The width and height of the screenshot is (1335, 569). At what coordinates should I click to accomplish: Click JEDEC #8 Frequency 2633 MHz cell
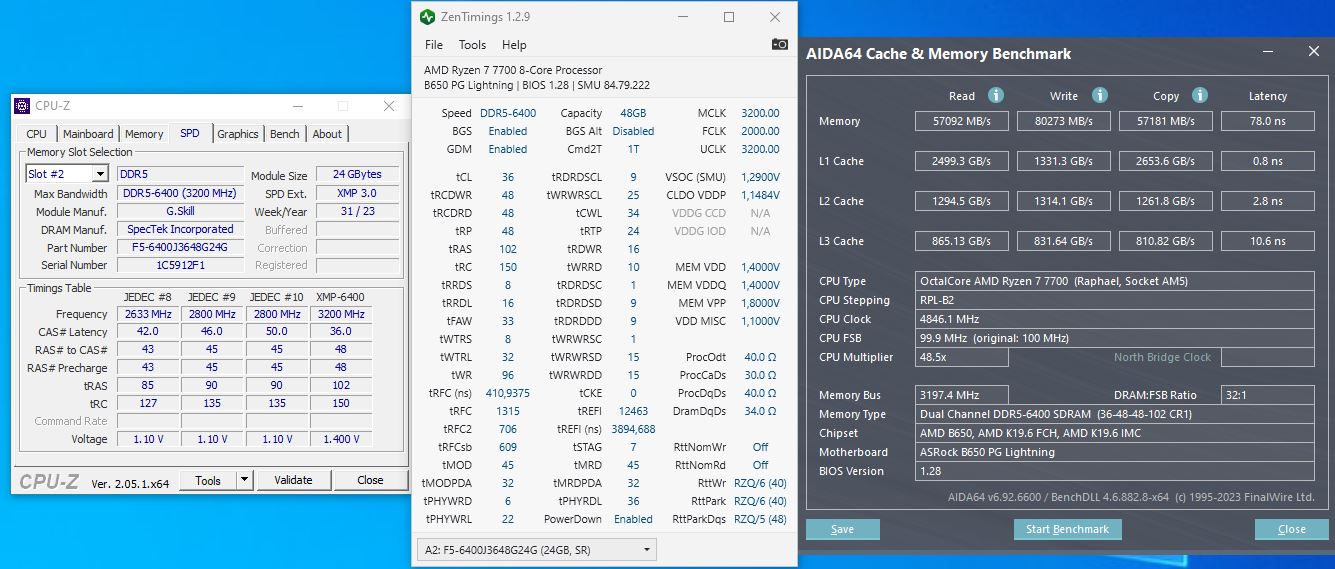146,314
